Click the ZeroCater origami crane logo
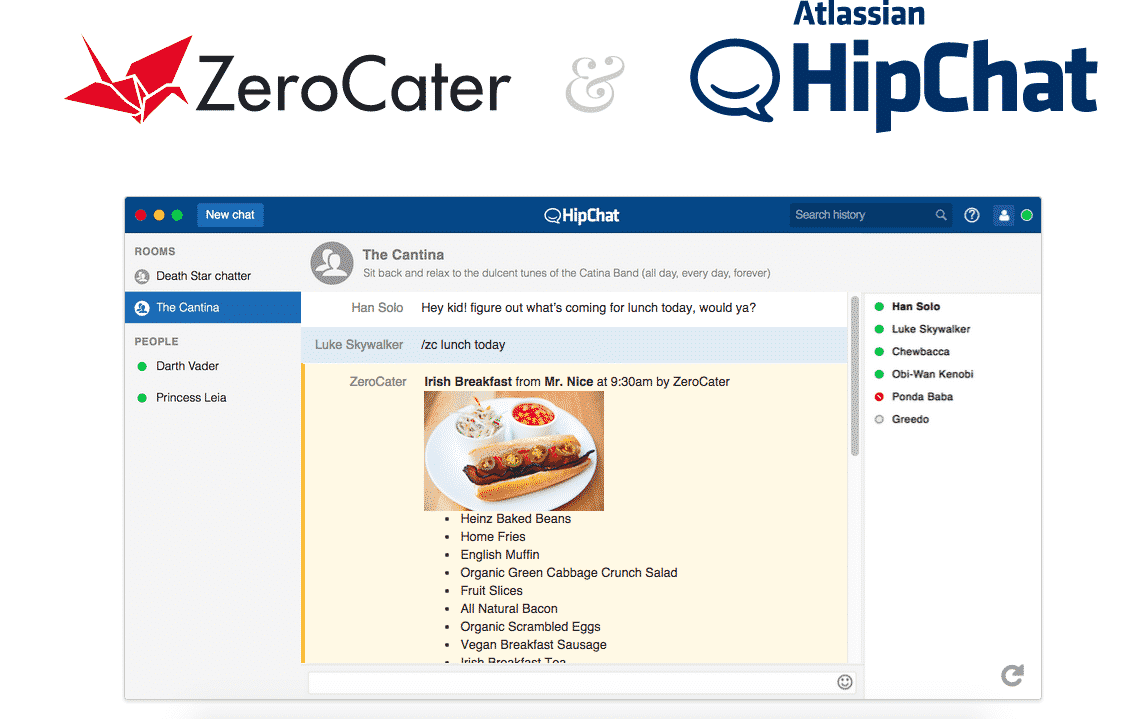 [128, 76]
